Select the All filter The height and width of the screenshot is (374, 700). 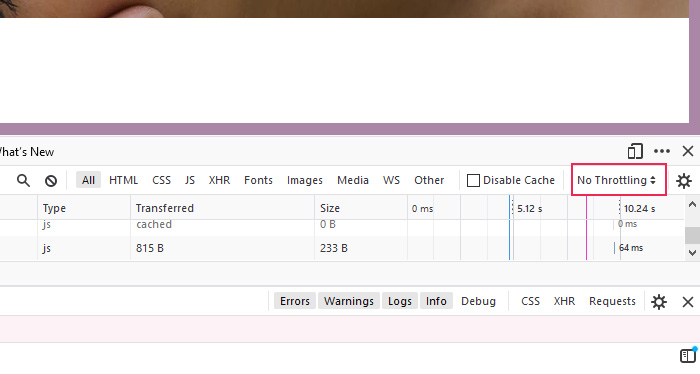[x=88, y=180]
